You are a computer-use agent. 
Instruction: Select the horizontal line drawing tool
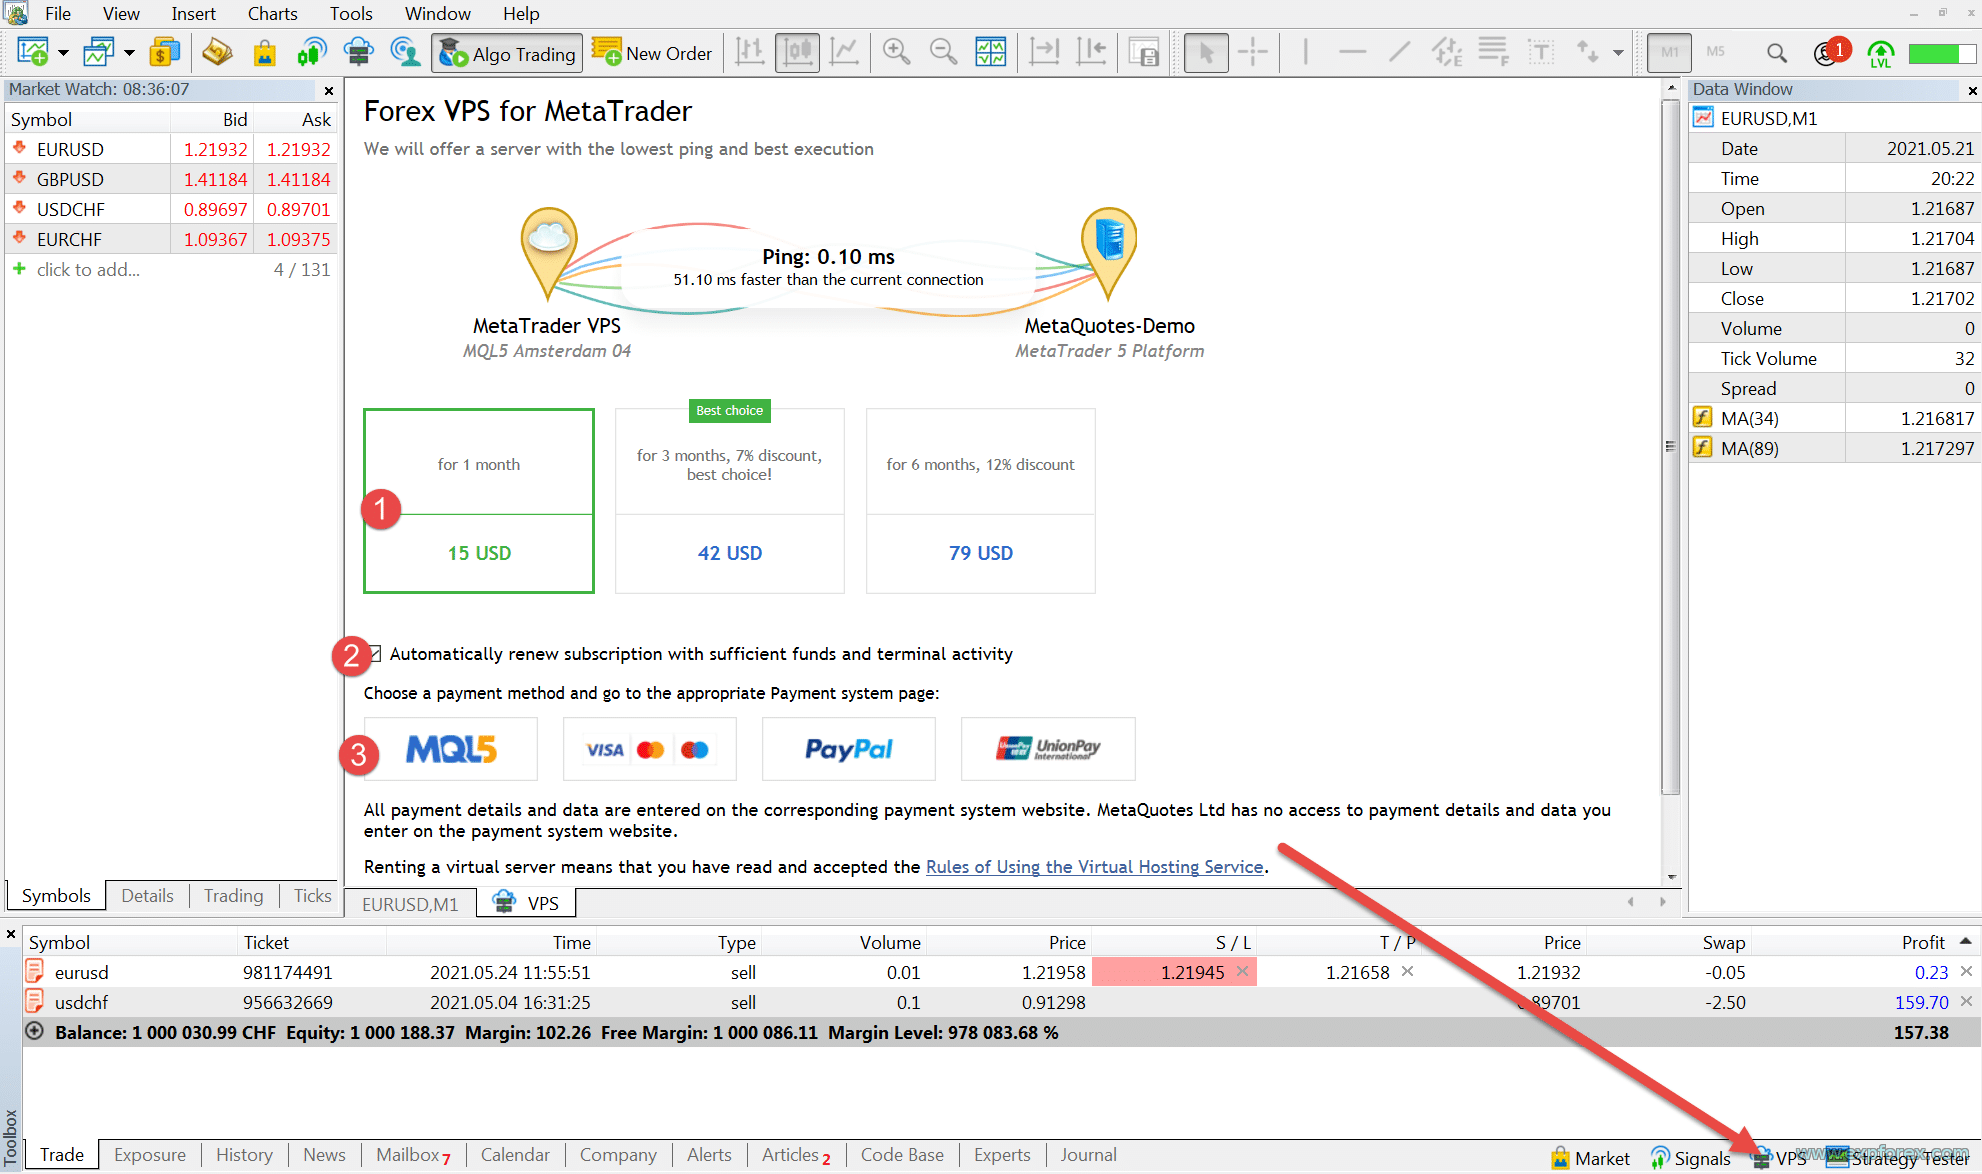[1352, 52]
